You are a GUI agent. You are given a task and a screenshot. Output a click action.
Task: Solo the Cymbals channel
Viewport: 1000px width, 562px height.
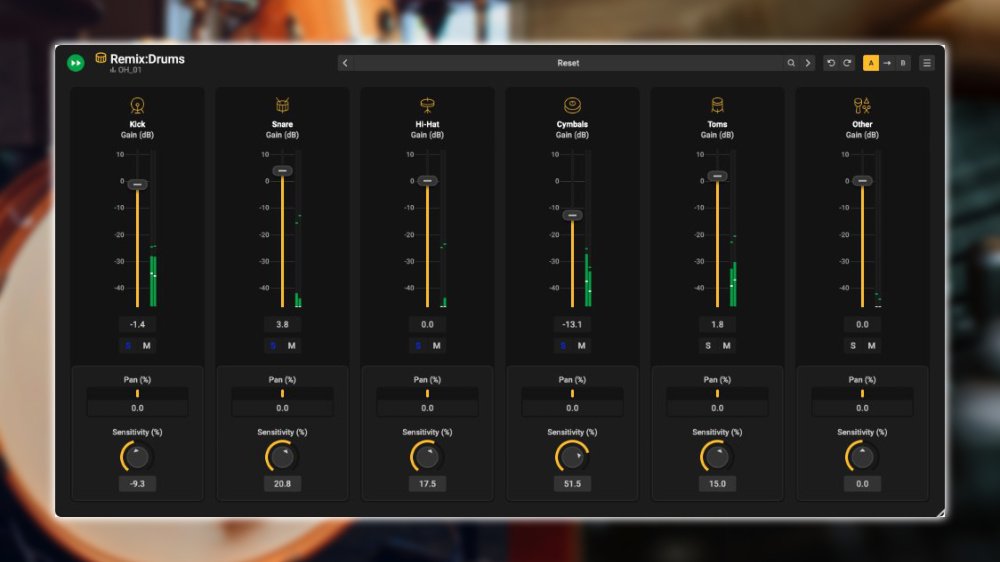[562, 346]
